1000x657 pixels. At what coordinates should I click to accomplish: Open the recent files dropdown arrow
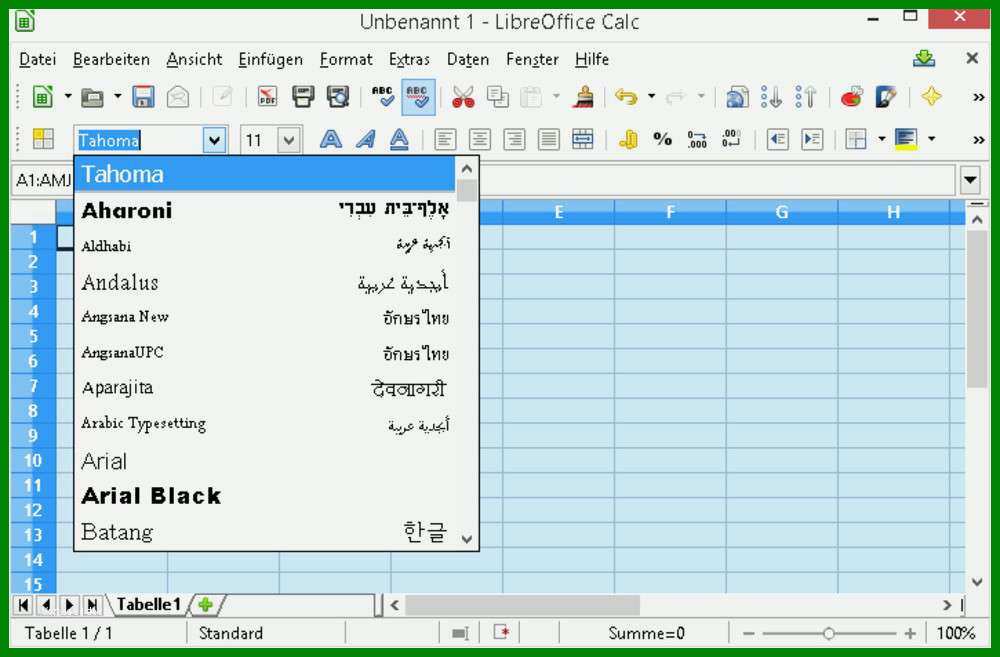coord(117,97)
